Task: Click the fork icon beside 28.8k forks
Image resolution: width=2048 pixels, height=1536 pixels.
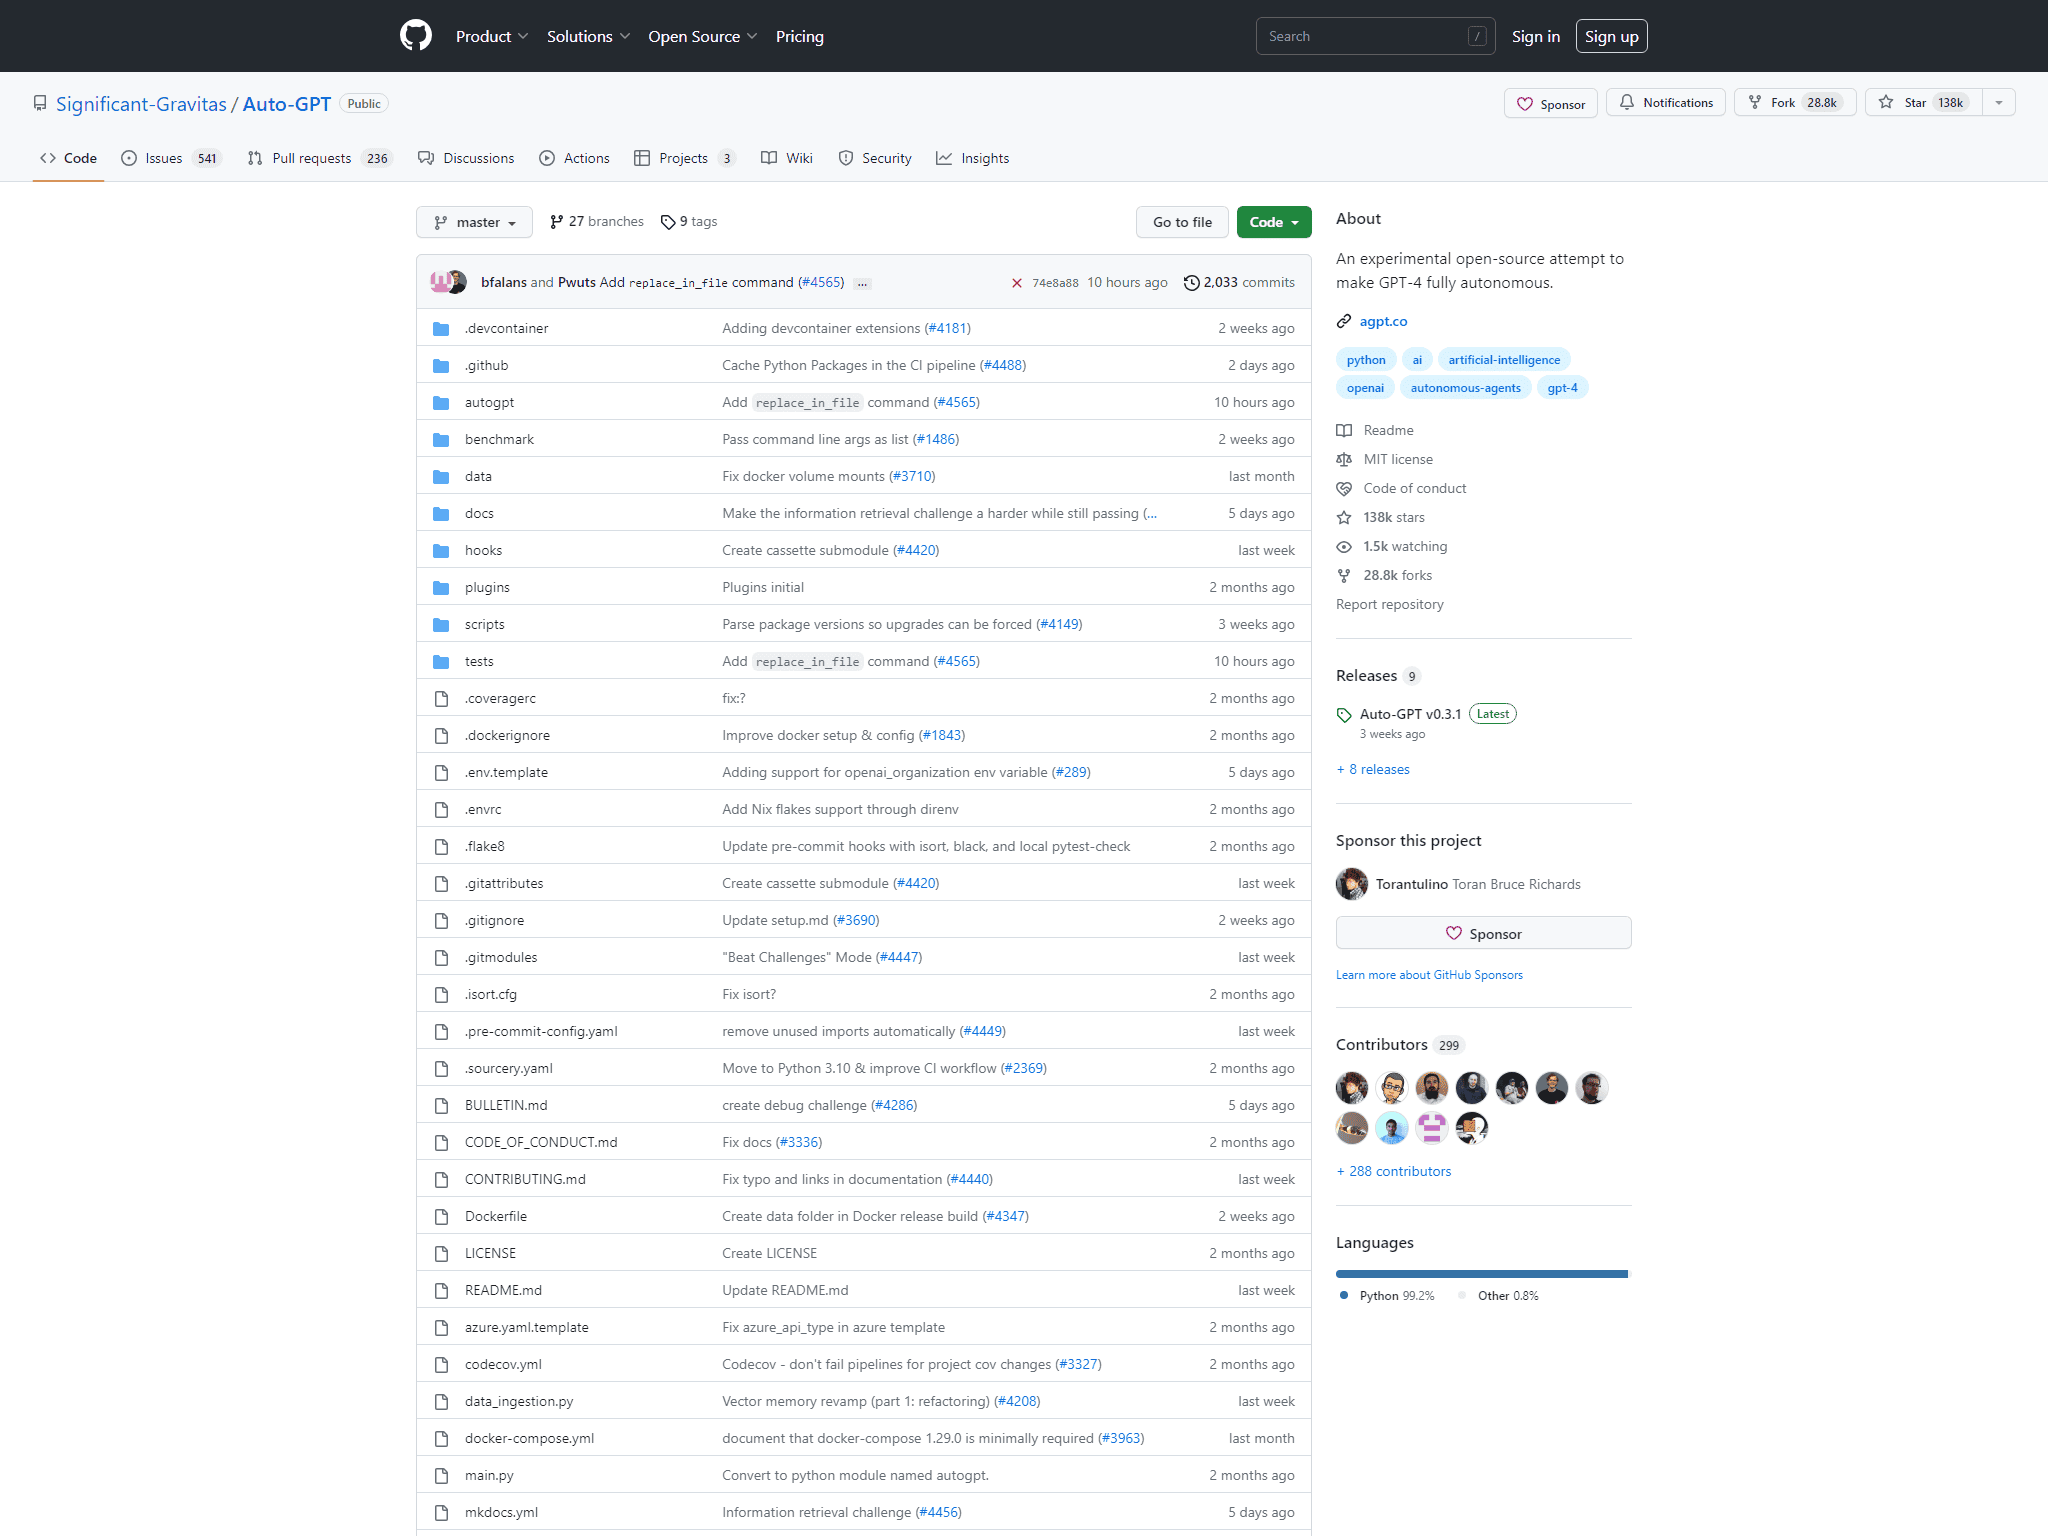Action: point(1344,575)
